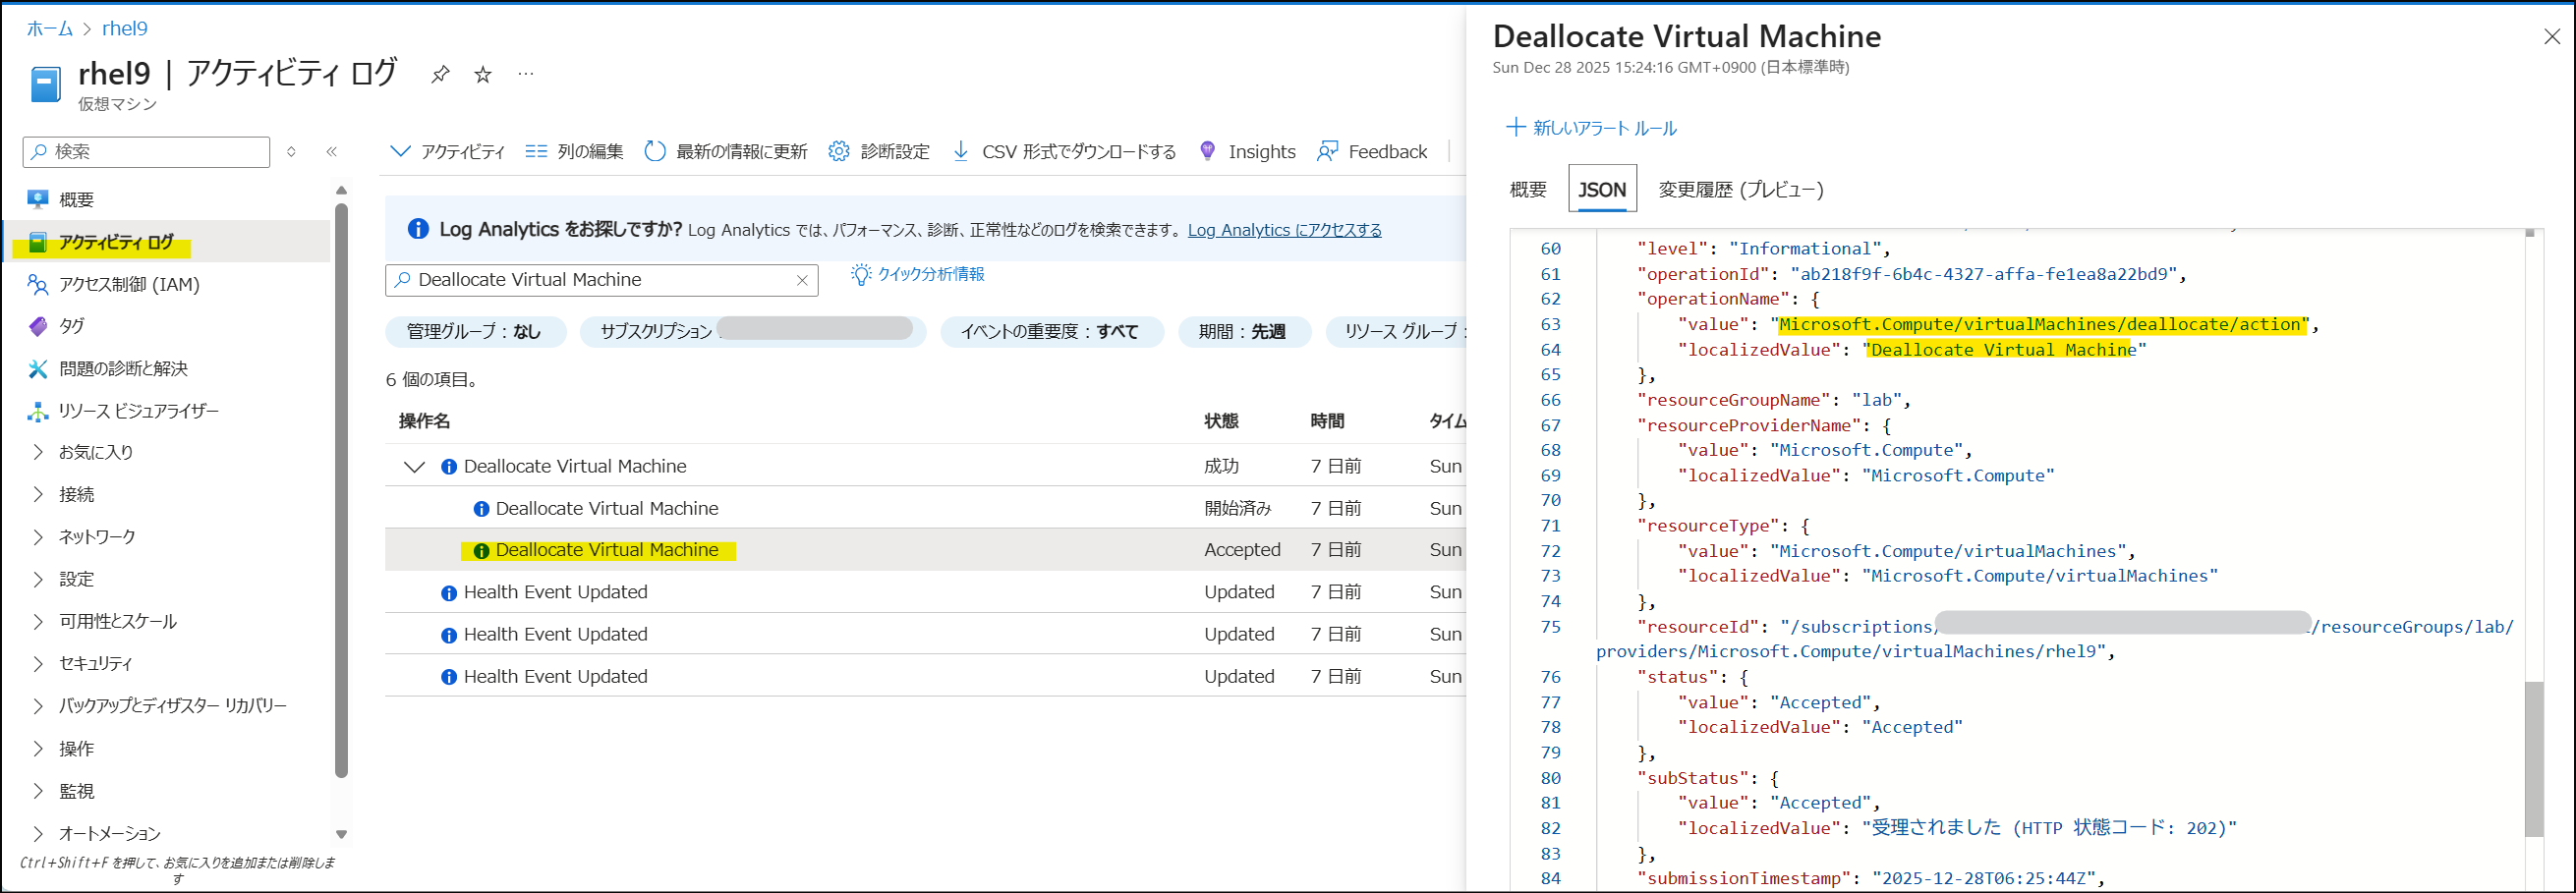2576x893 pixels.
Task: Collapse the sidebar with double chevron
Action: click(x=332, y=152)
